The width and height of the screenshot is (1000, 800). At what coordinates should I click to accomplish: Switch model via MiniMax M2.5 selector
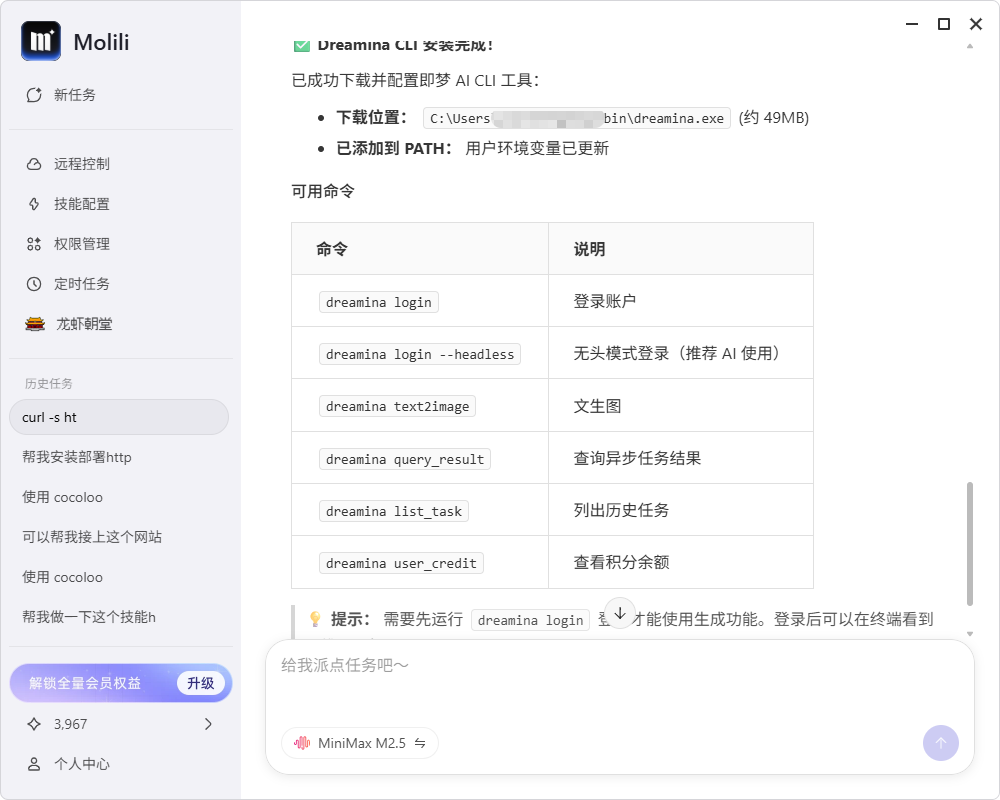[x=360, y=743]
